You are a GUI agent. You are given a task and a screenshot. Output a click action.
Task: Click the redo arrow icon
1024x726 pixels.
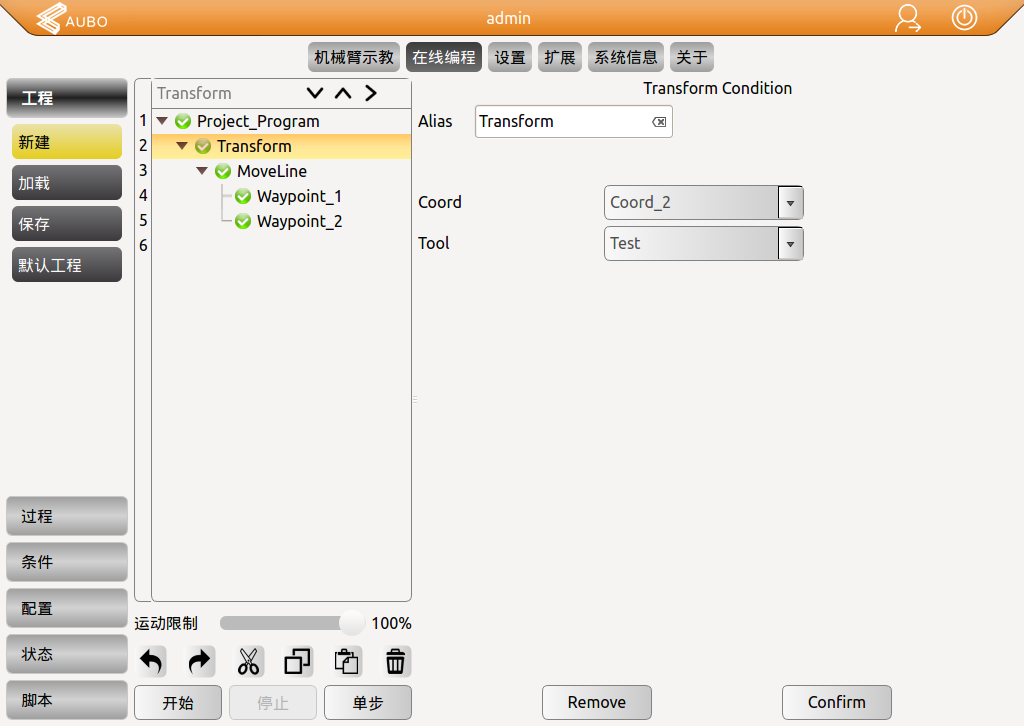click(200, 661)
